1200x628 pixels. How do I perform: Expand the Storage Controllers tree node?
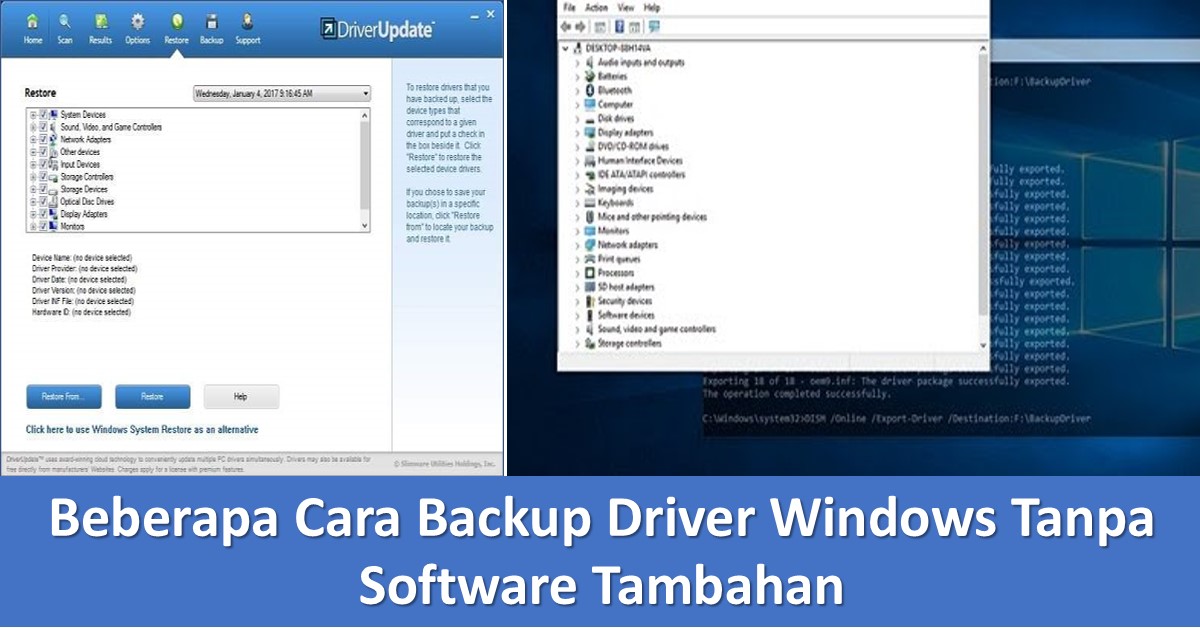pyautogui.click(x=33, y=177)
